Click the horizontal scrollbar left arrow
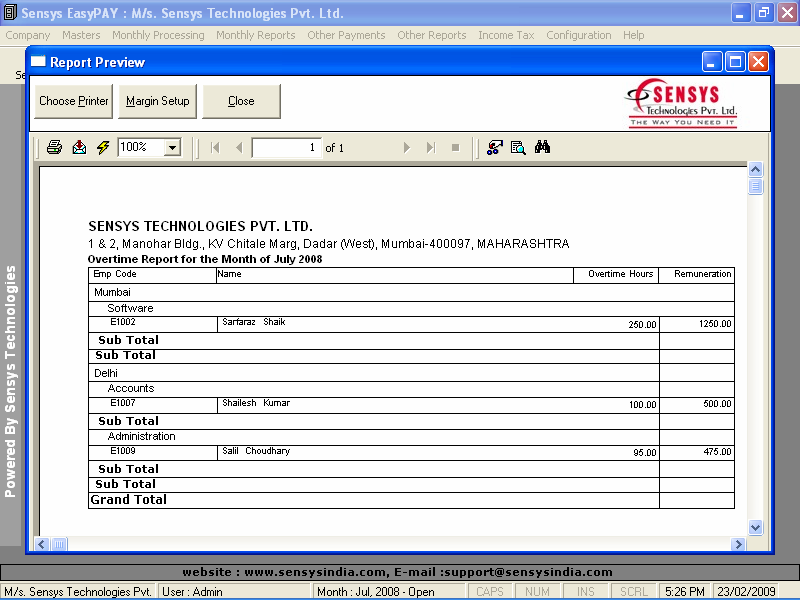 tap(42, 544)
